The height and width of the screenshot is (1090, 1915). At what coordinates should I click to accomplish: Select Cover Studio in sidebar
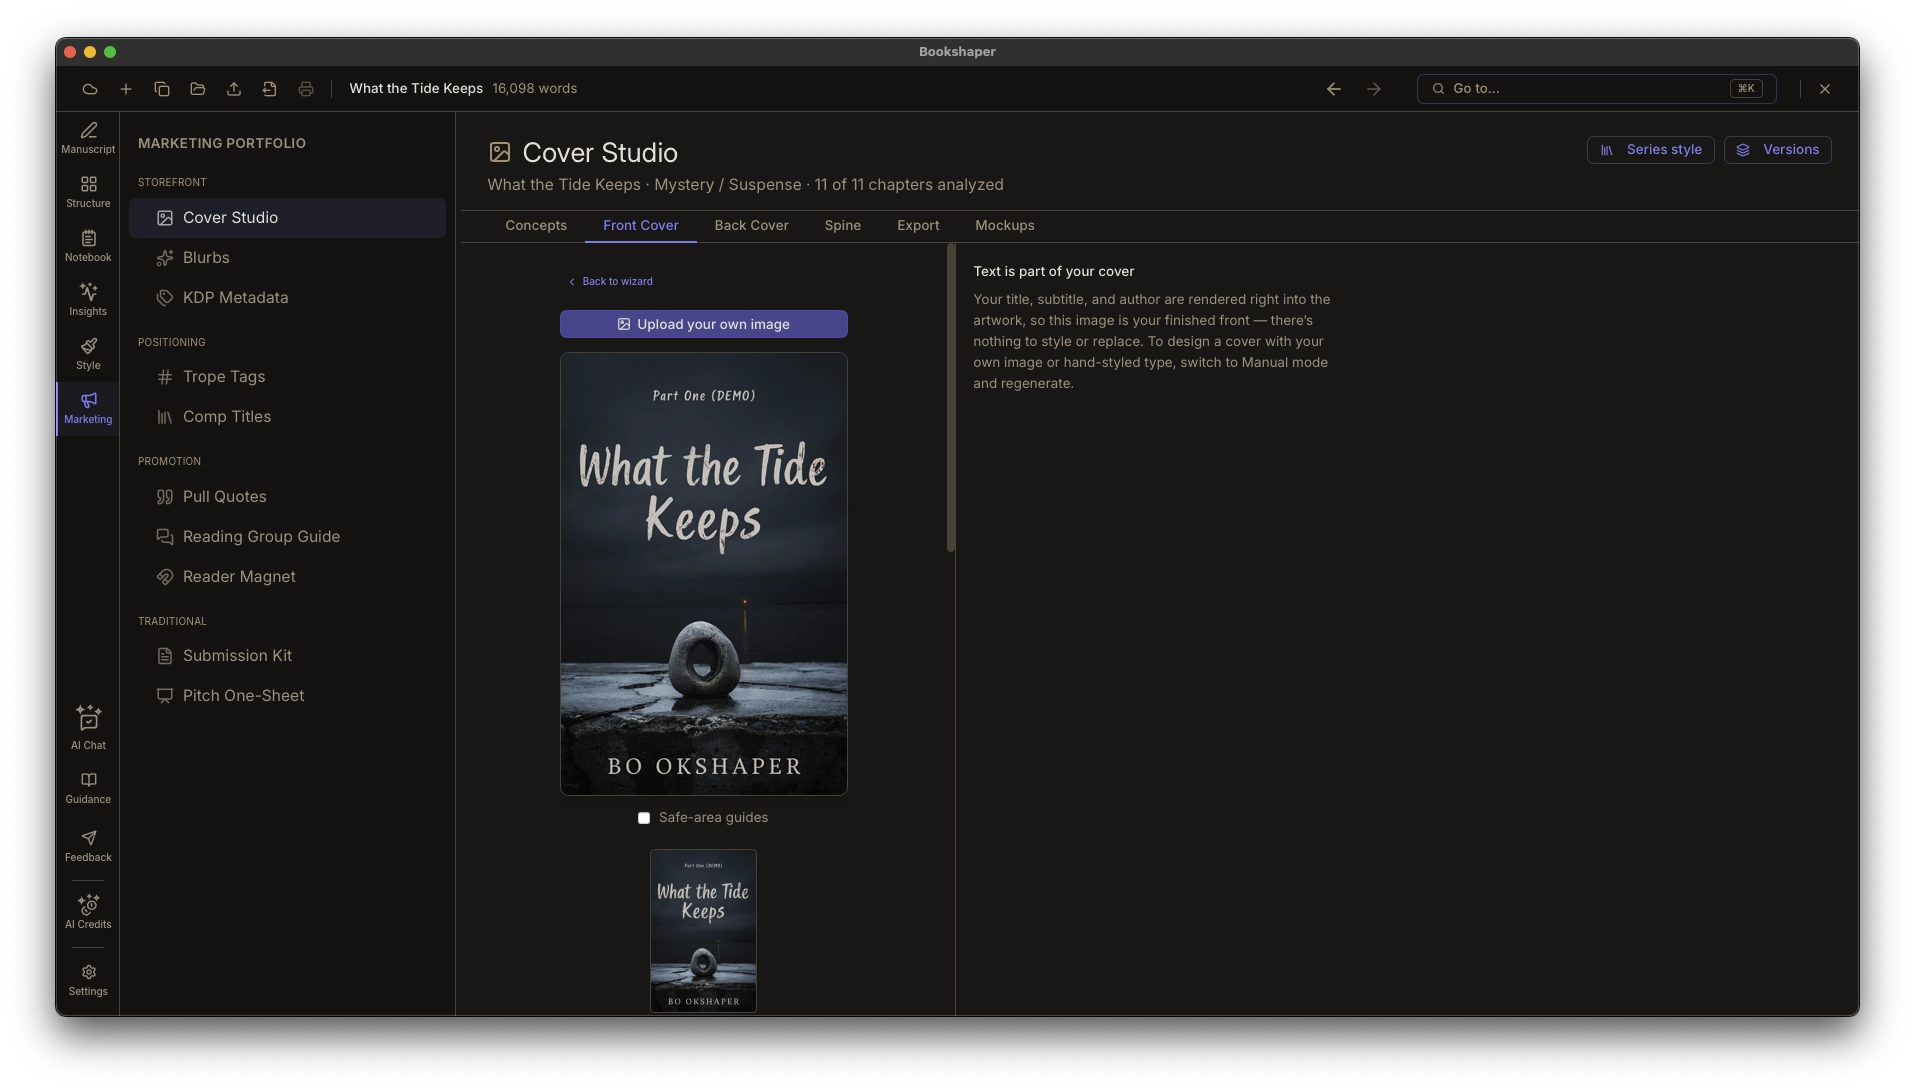(287, 218)
